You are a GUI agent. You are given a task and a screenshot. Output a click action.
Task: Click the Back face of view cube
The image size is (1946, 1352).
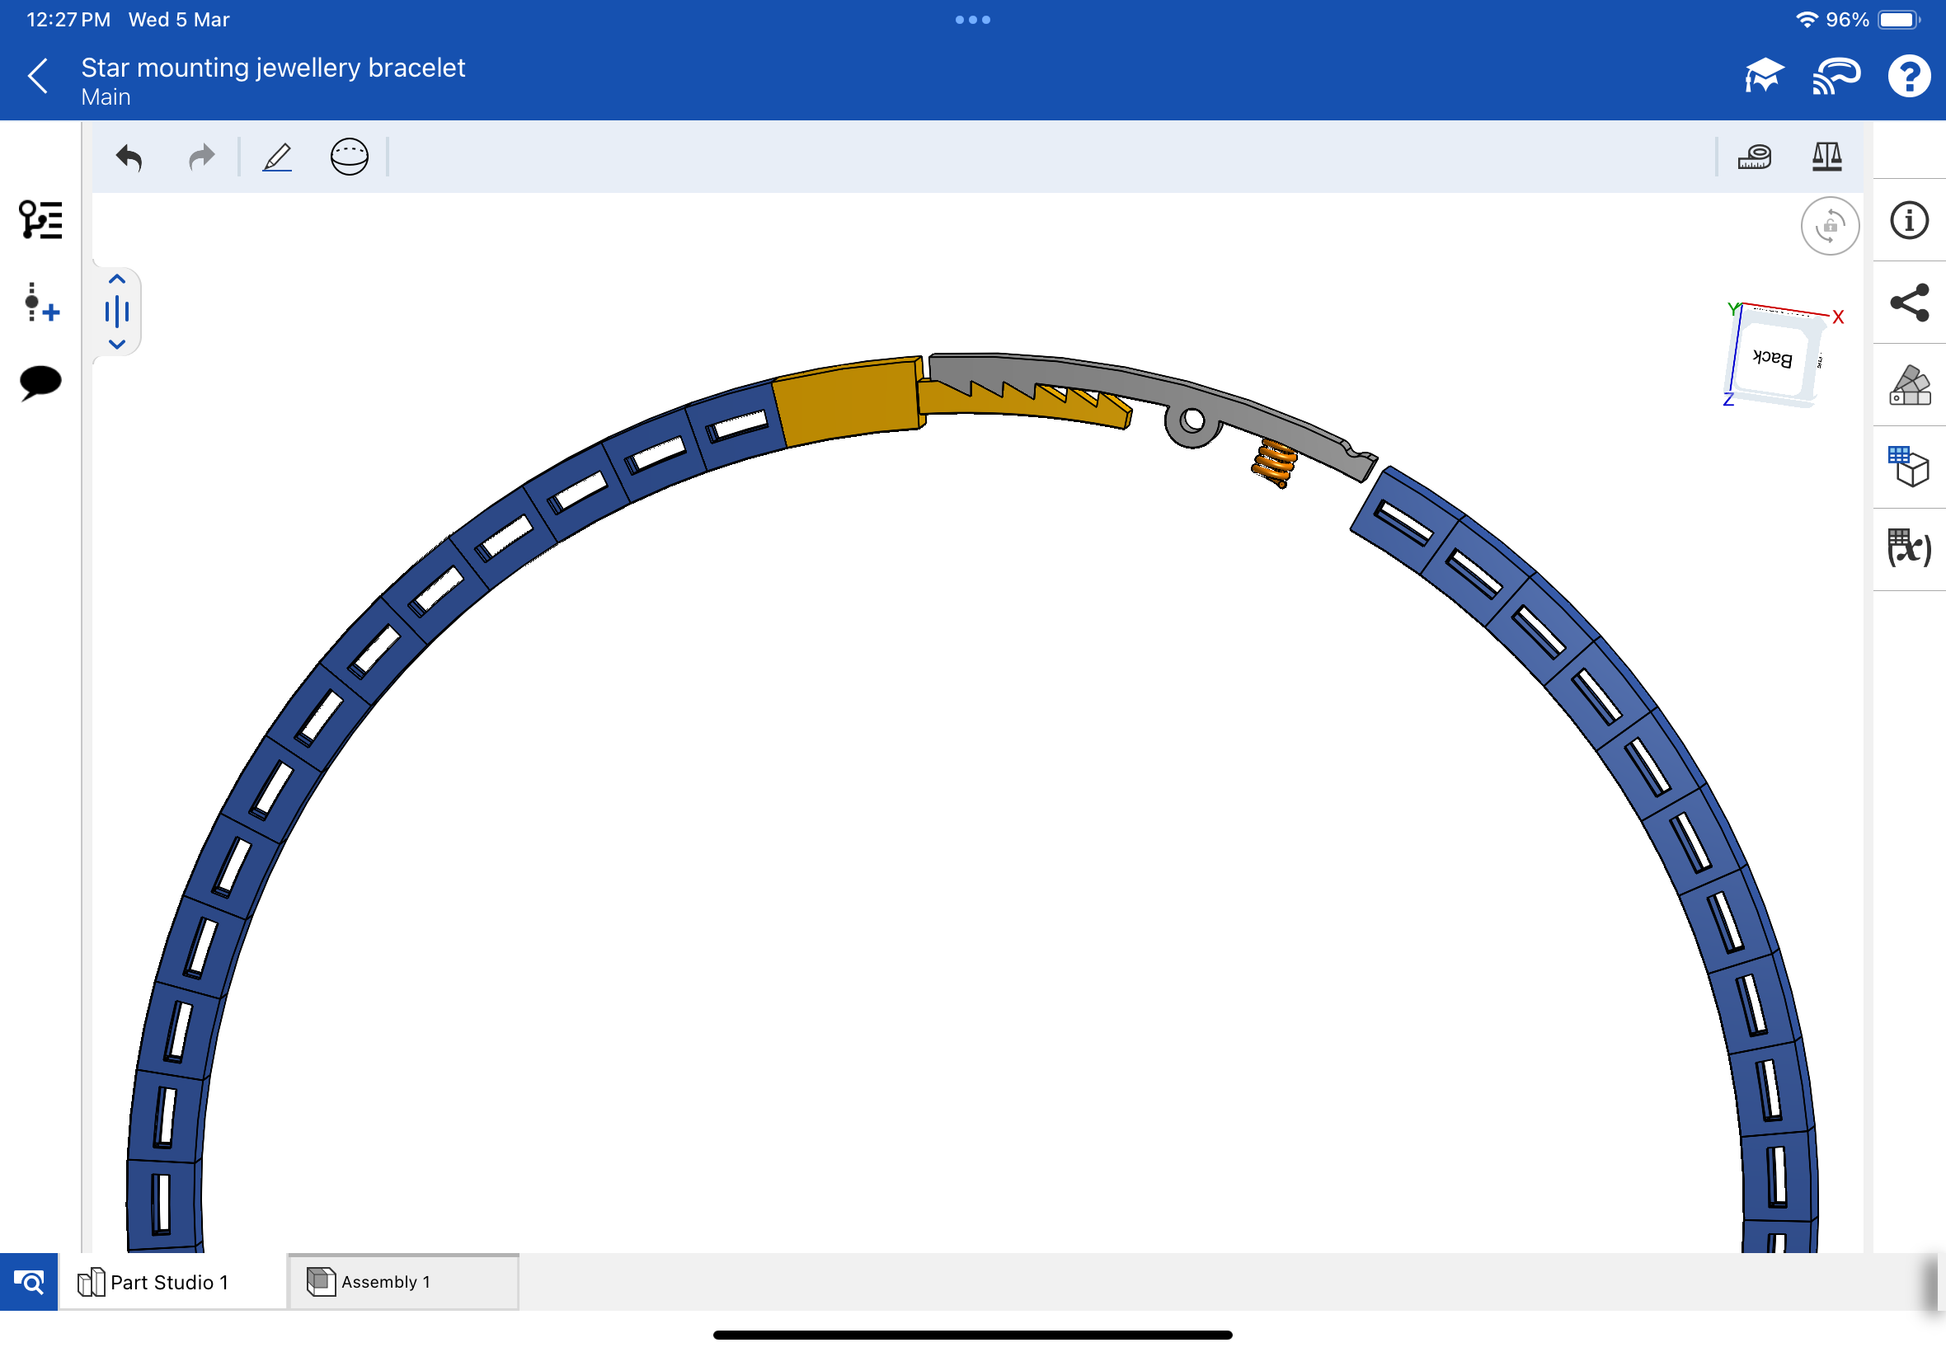point(1773,358)
